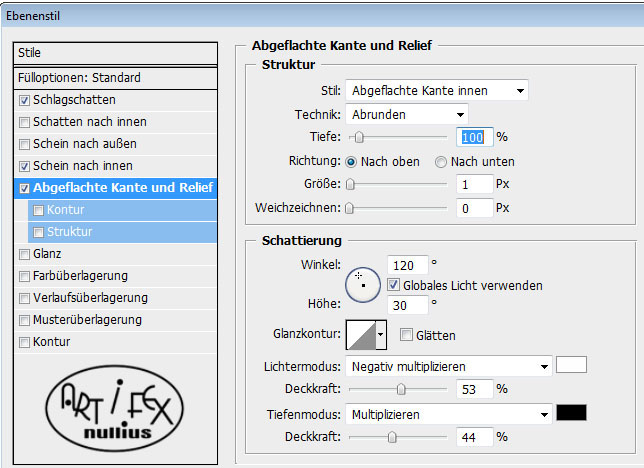Open the Lichtermodus blend mode dropdown
Image resolution: width=644 pixels, height=468 pixels.
click(x=448, y=366)
